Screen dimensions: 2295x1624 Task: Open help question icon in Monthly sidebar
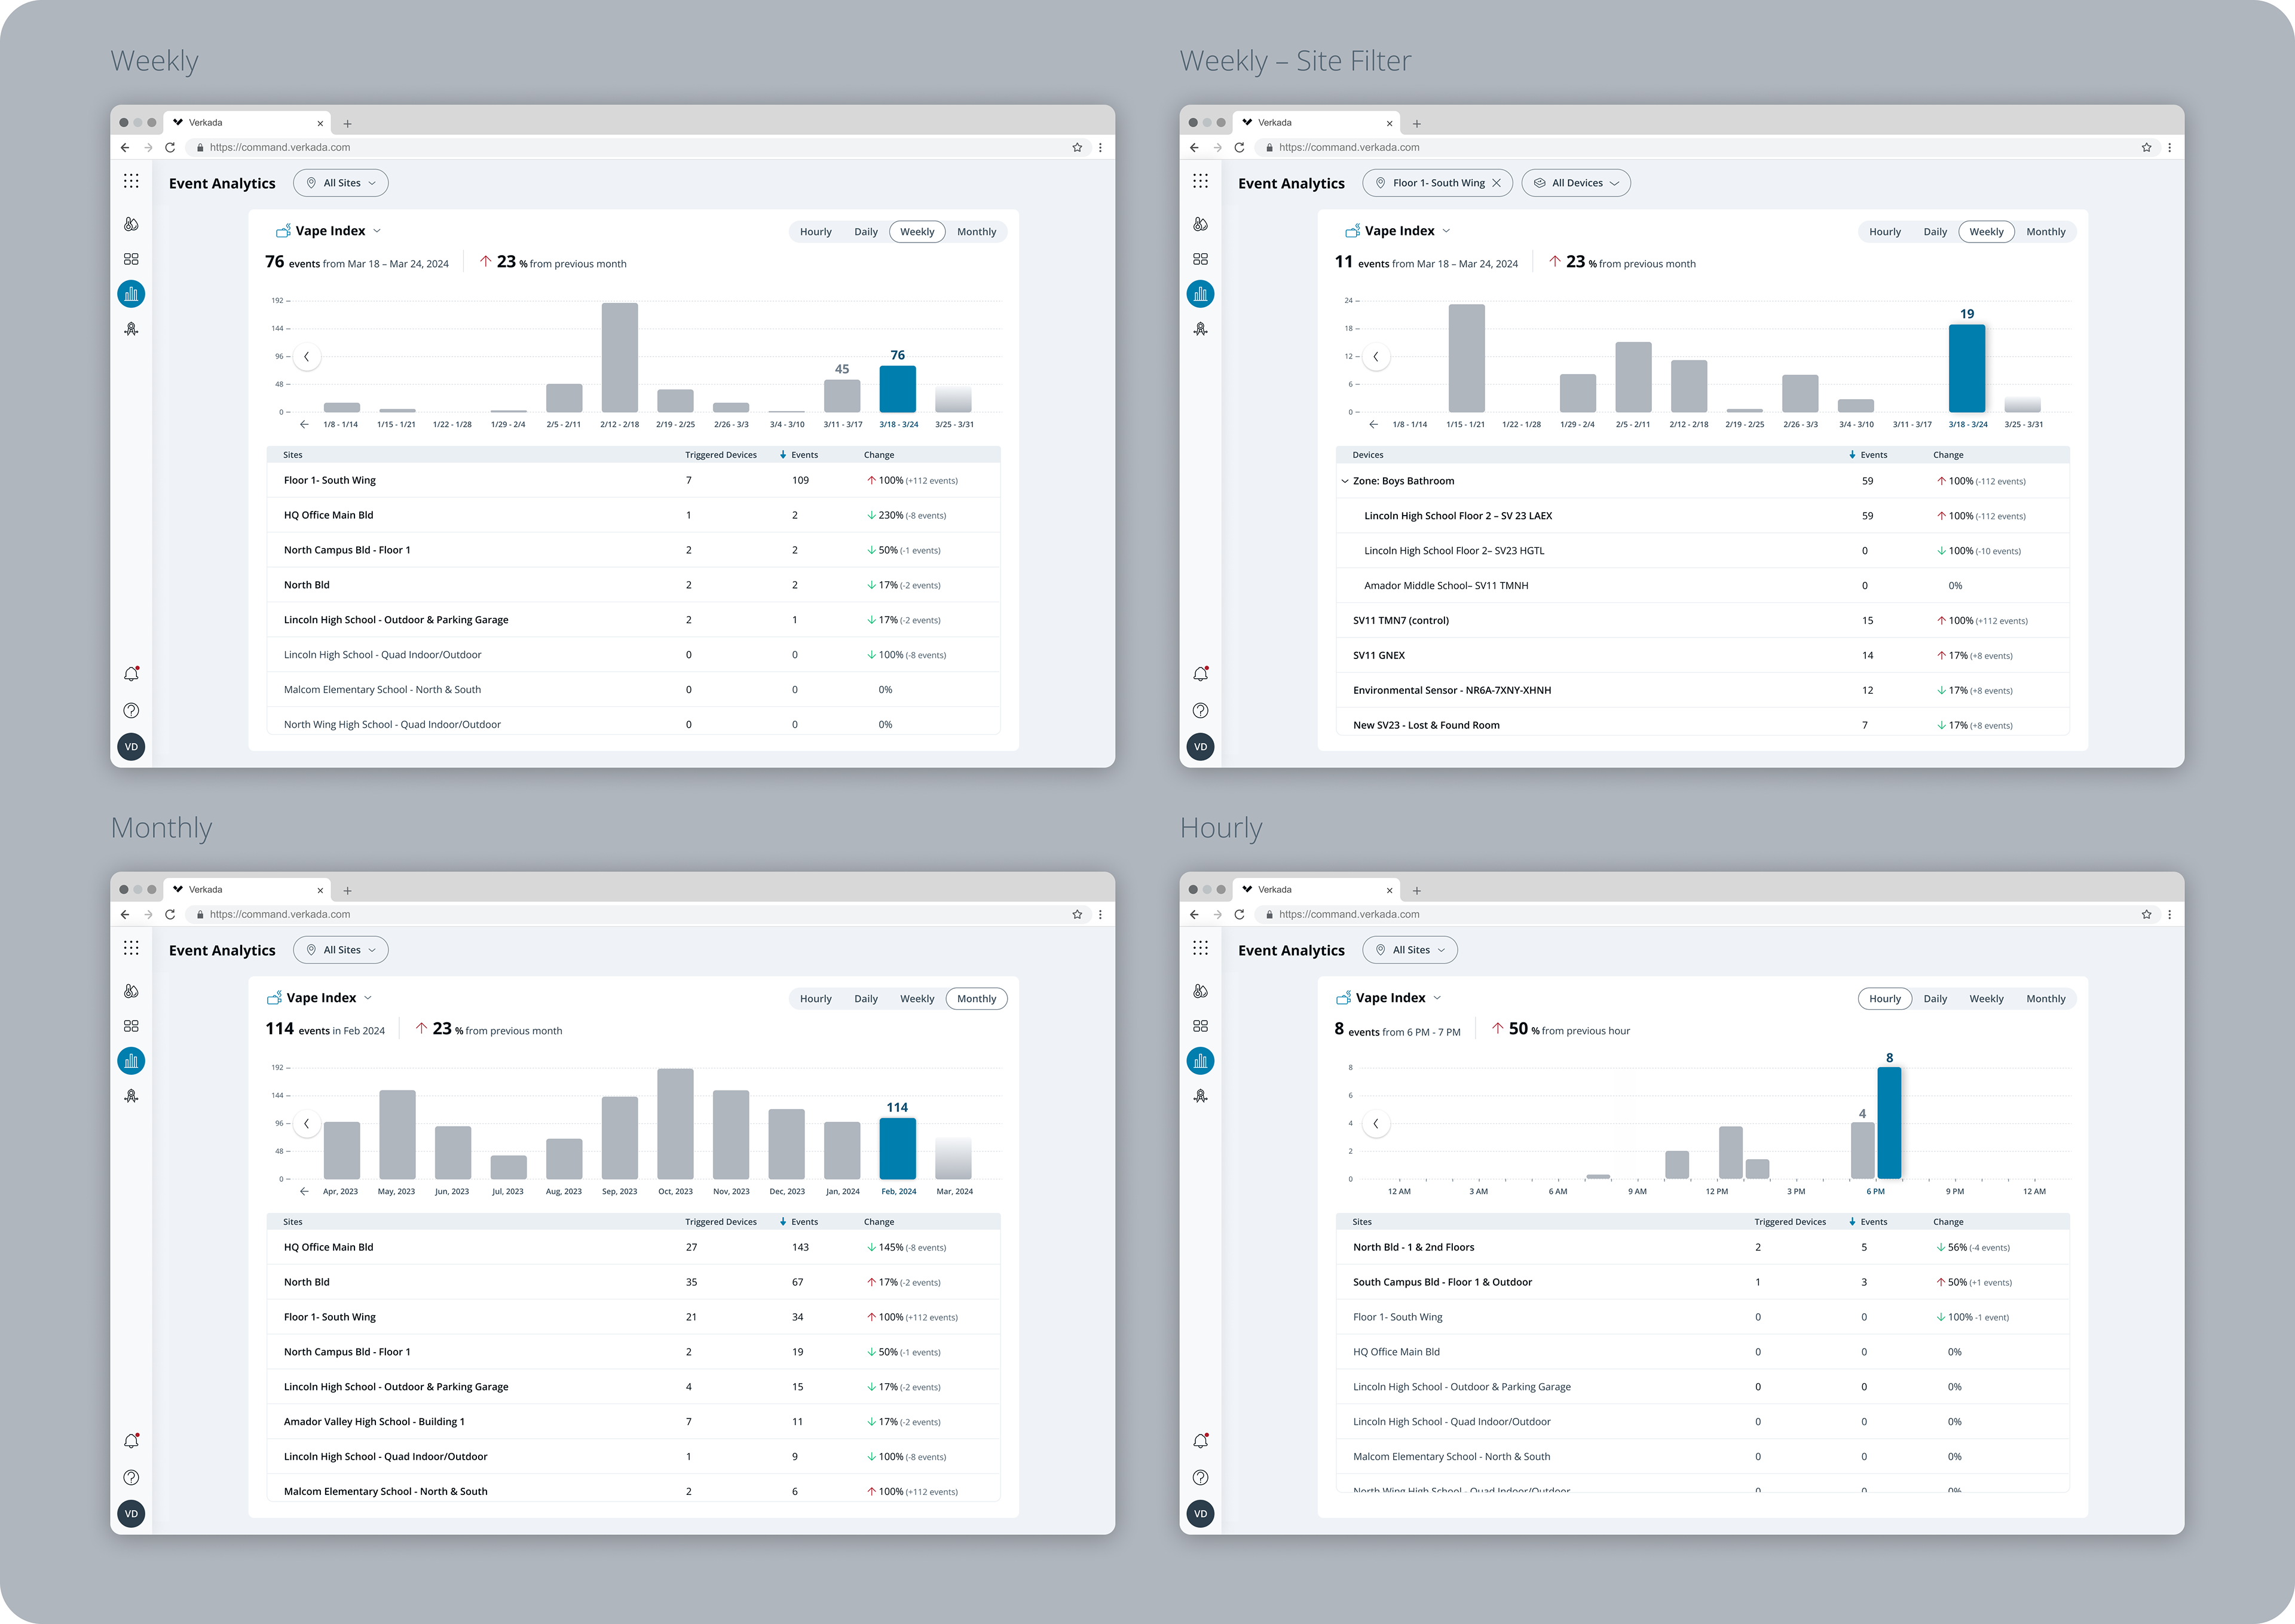131,1478
